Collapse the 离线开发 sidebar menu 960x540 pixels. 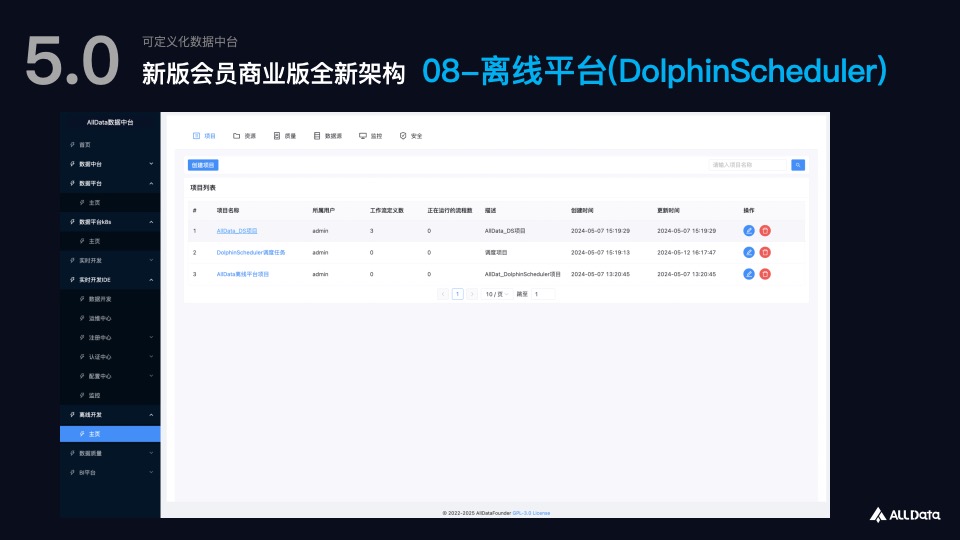110,414
